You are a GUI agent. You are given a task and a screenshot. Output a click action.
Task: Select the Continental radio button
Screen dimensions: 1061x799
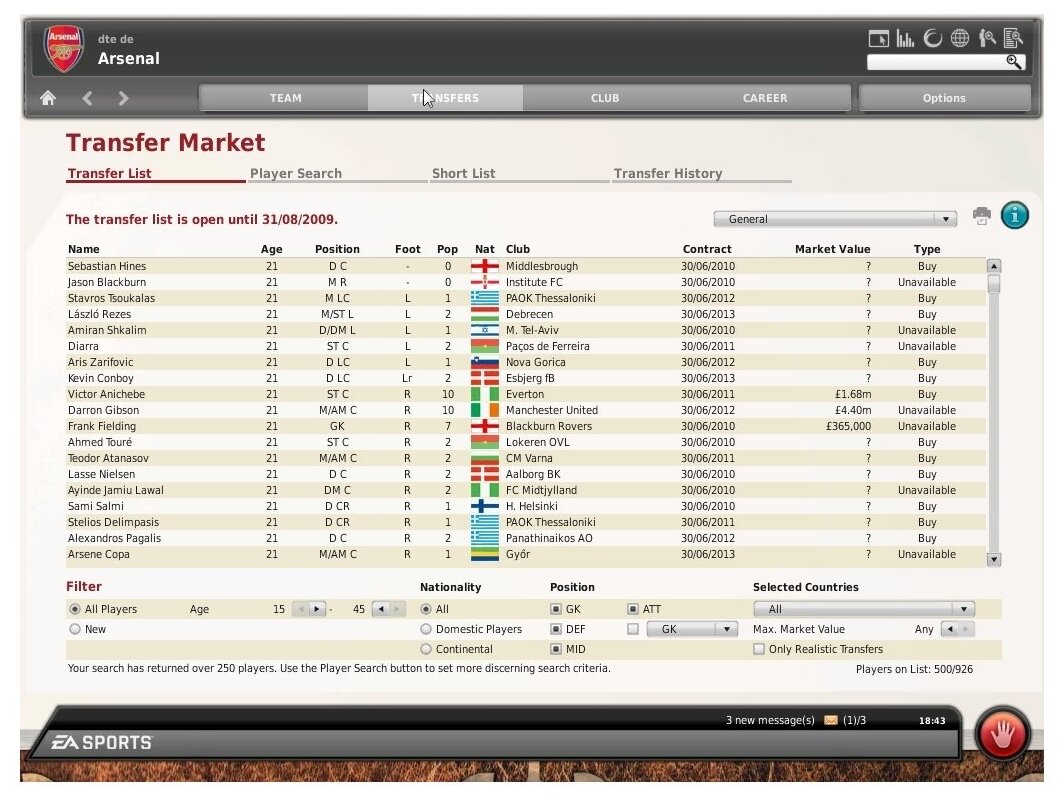pyautogui.click(x=426, y=649)
